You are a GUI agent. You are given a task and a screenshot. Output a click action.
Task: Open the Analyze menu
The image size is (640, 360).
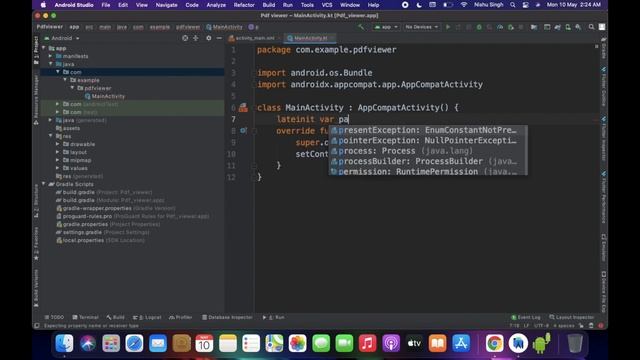tap(216, 5)
